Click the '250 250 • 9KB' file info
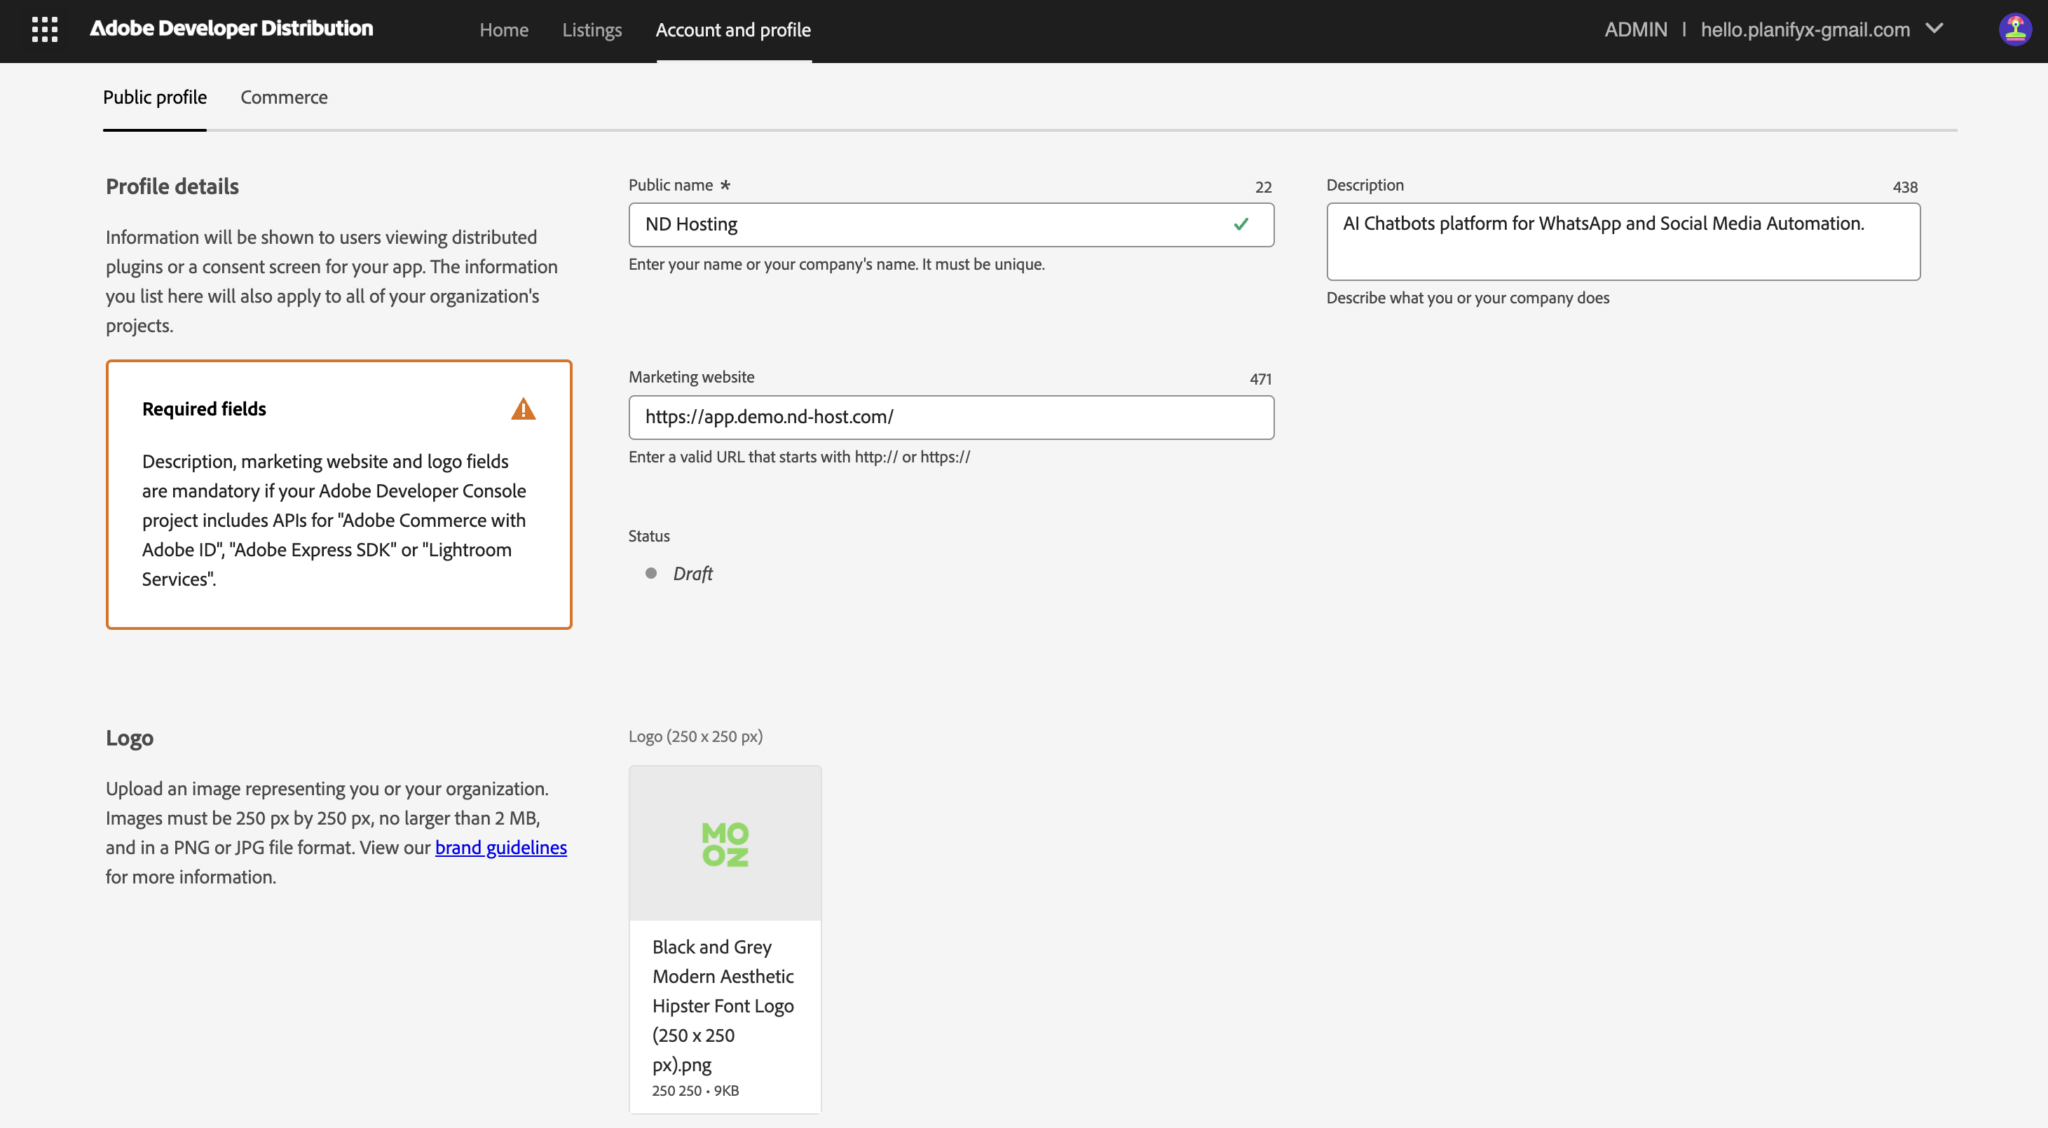 [695, 1091]
